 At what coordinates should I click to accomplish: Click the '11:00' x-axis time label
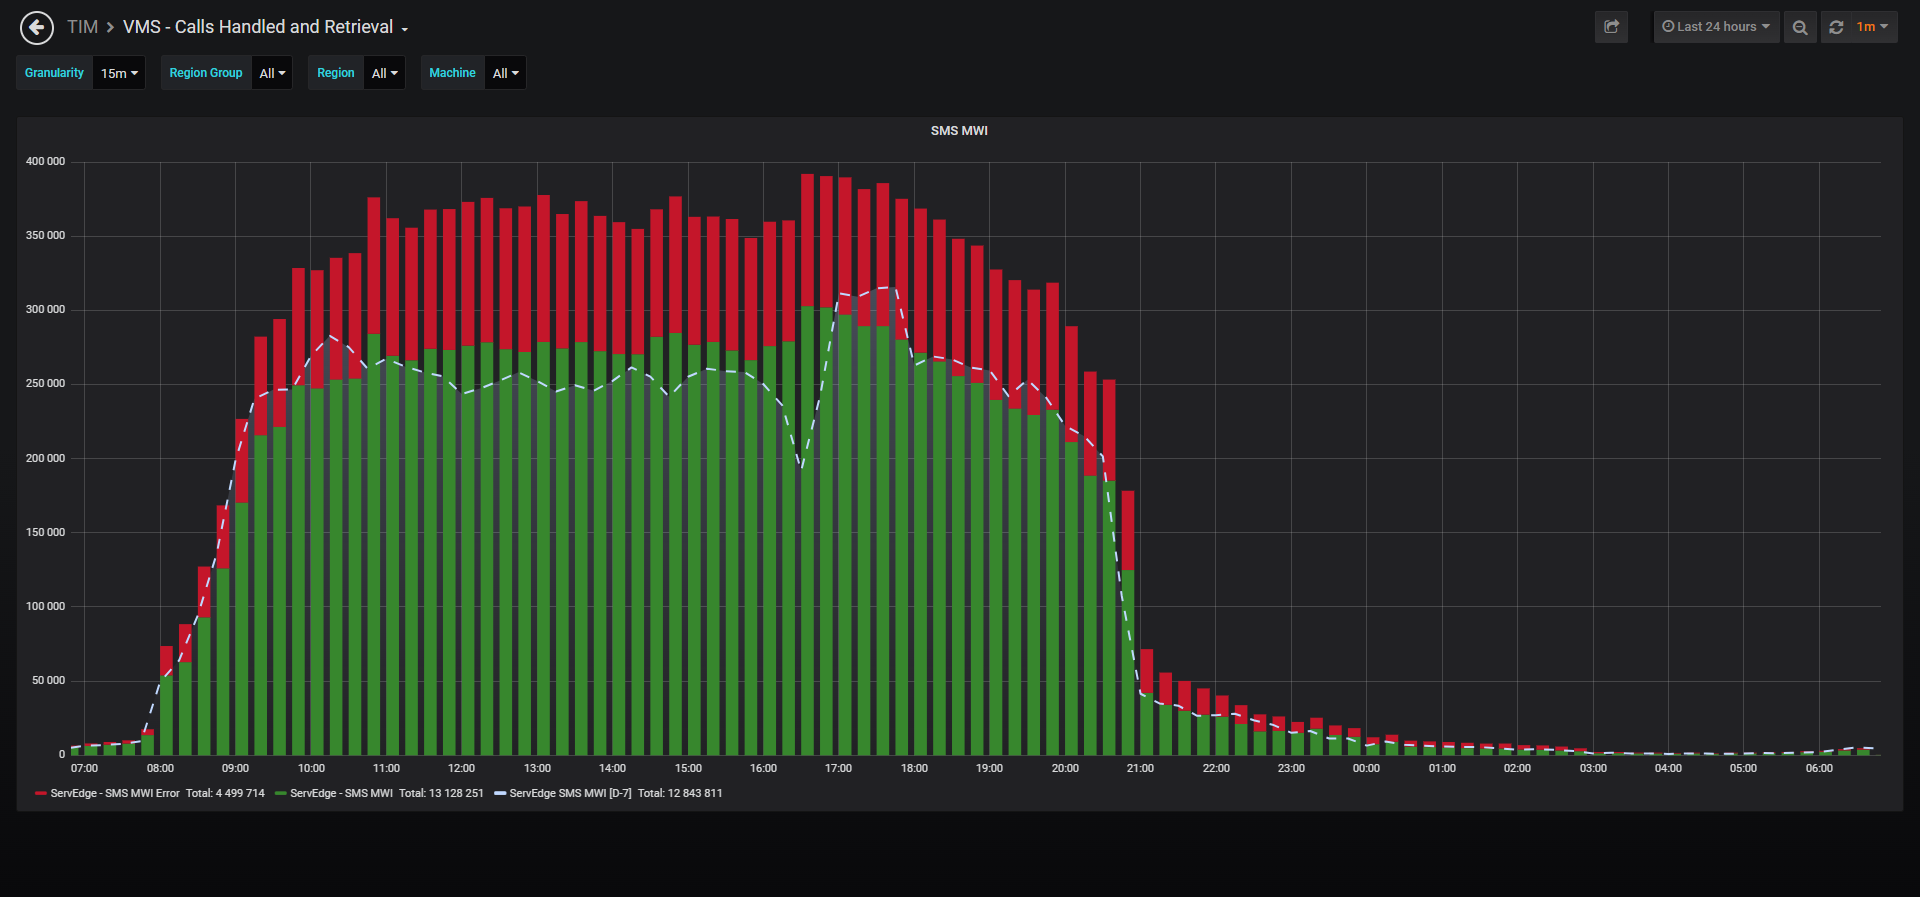pos(386,769)
